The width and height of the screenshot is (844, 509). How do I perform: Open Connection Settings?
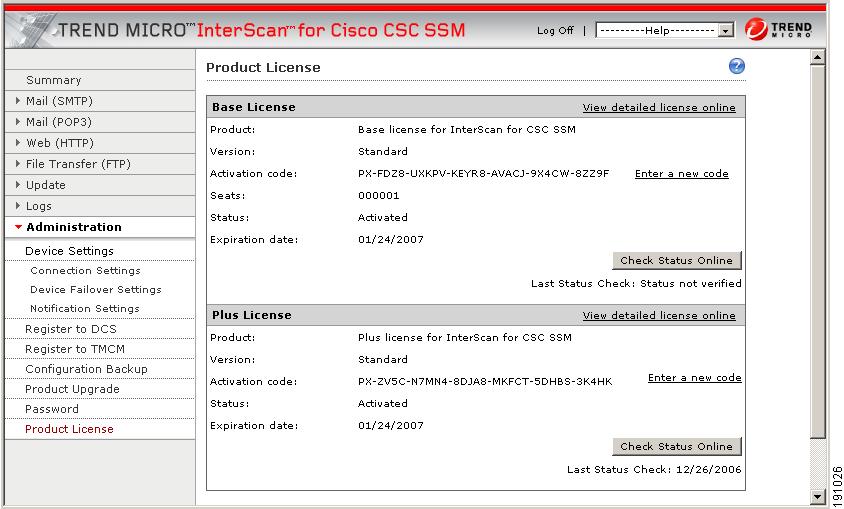click(x=85, y=271)
